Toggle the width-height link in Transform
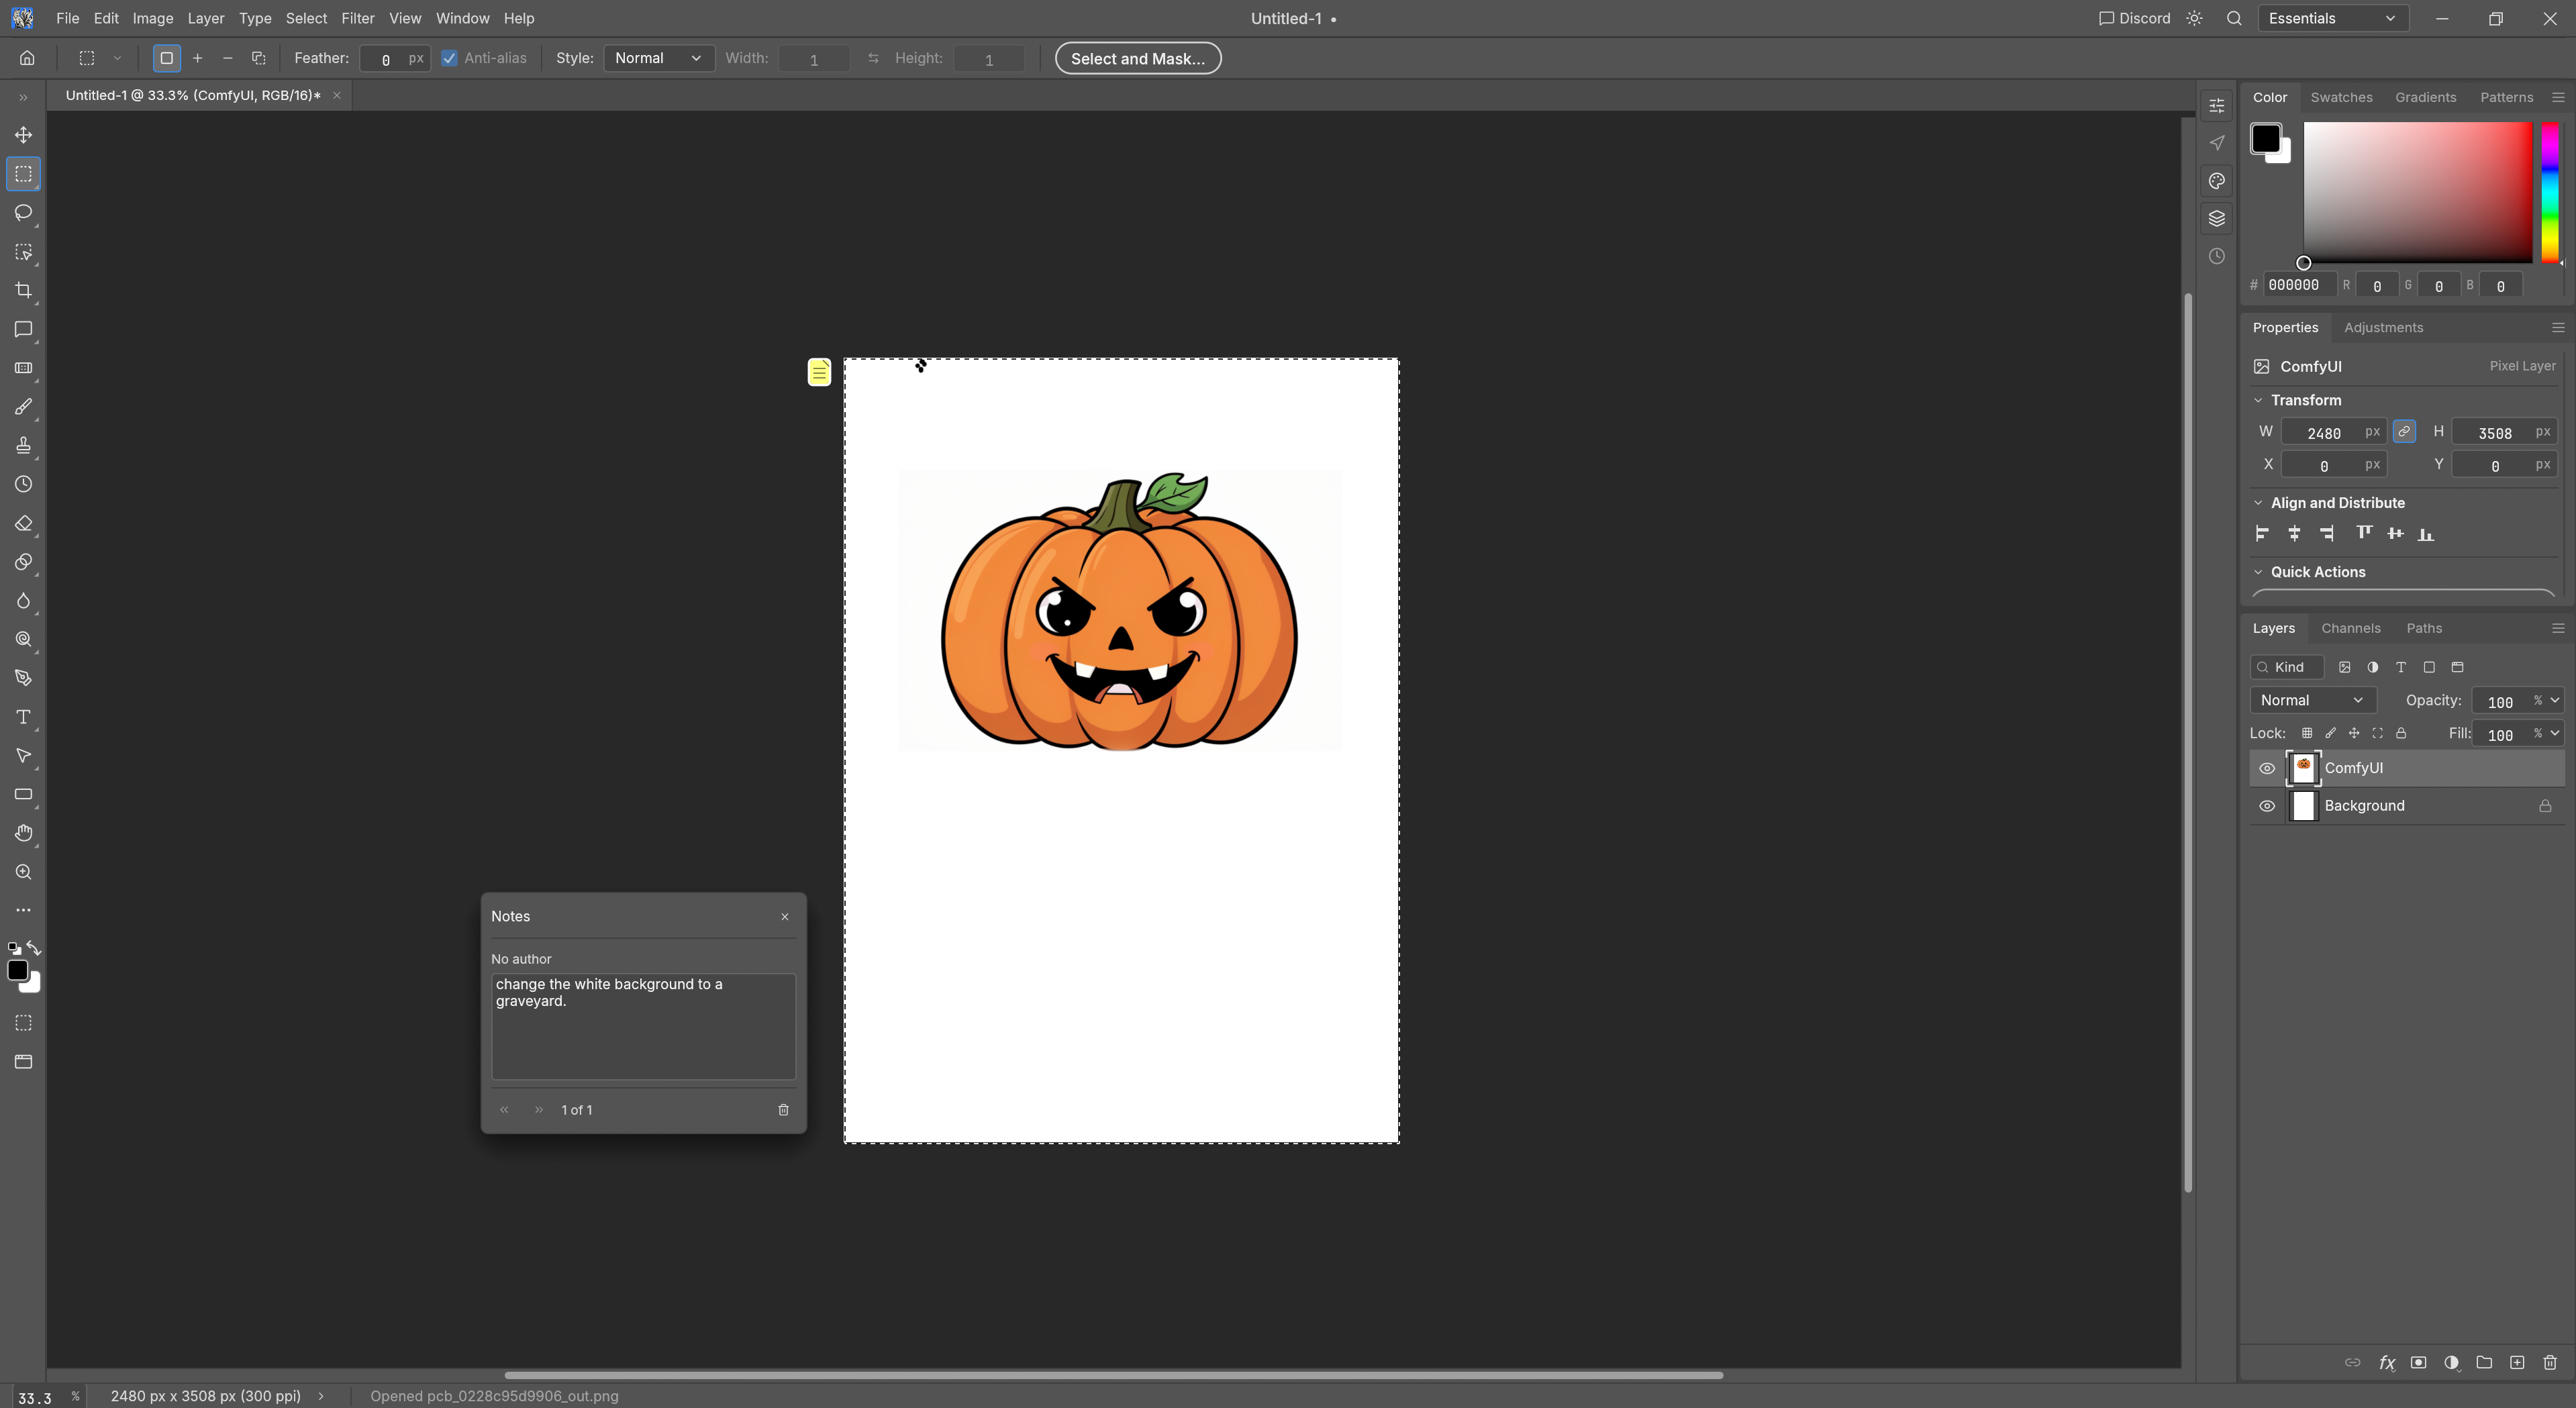The image size is (2576, 1408). [x=2404, y=432]
